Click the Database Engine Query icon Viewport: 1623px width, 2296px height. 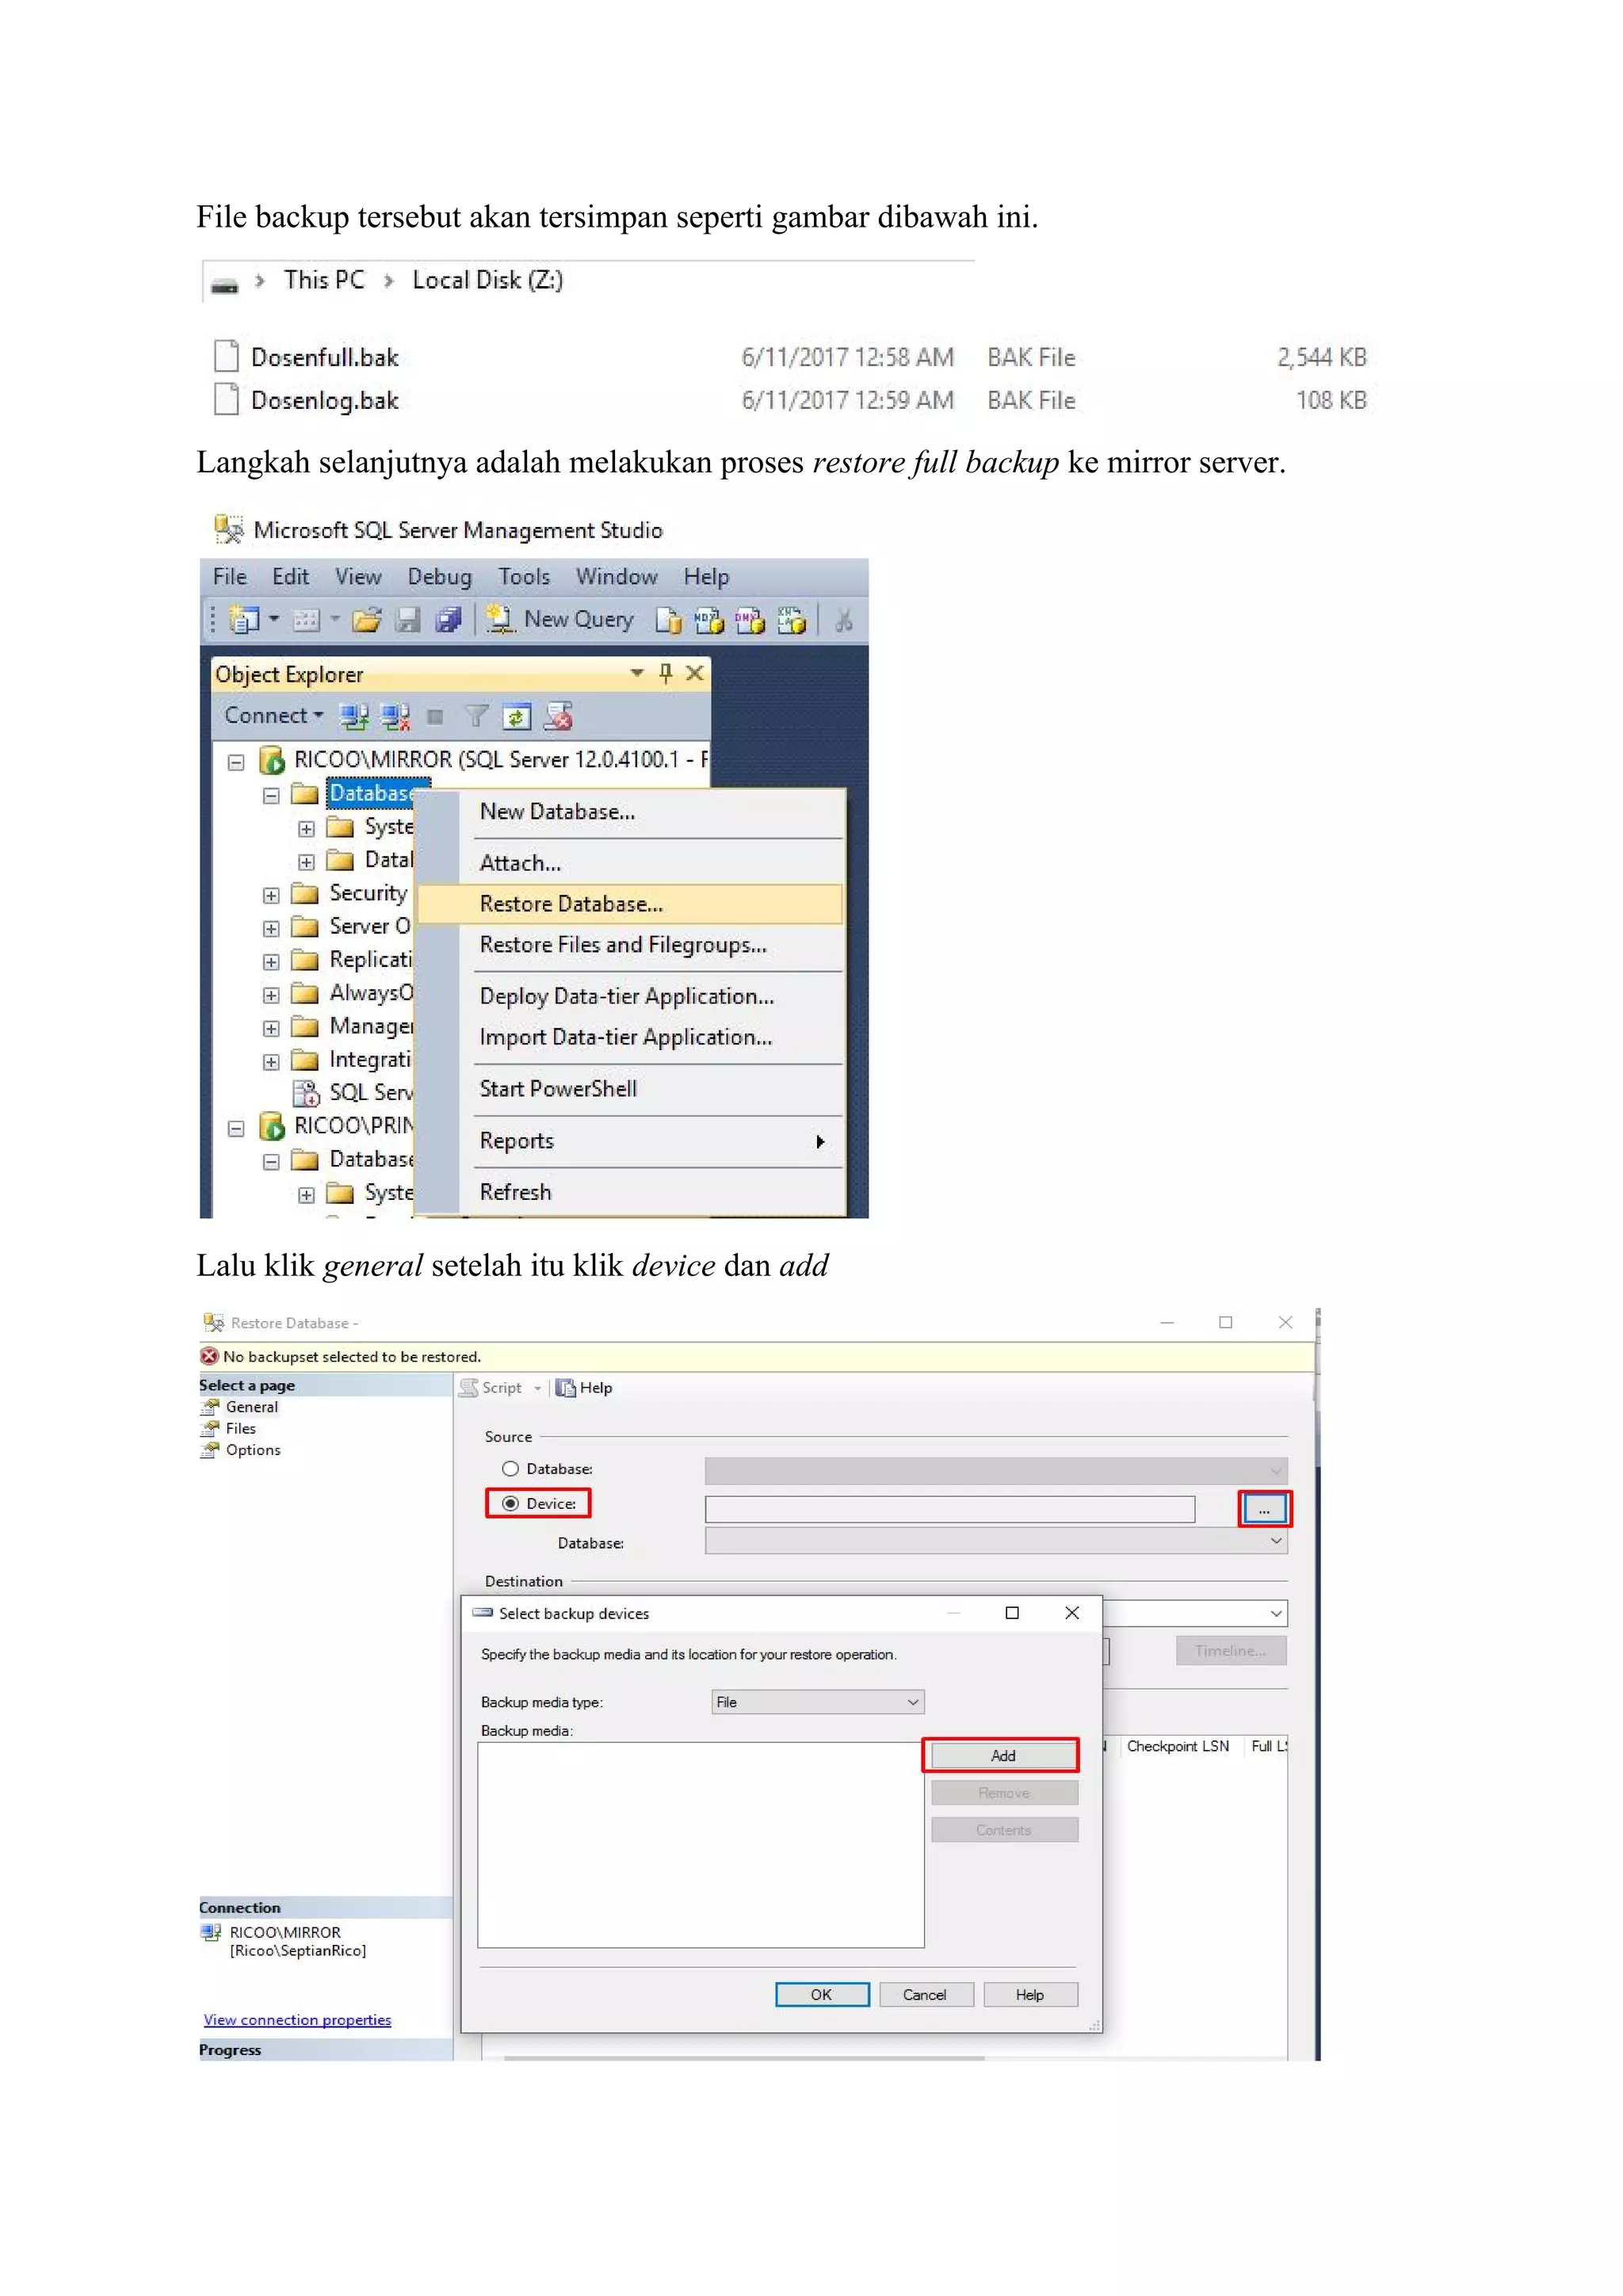(x=668, y=620)
